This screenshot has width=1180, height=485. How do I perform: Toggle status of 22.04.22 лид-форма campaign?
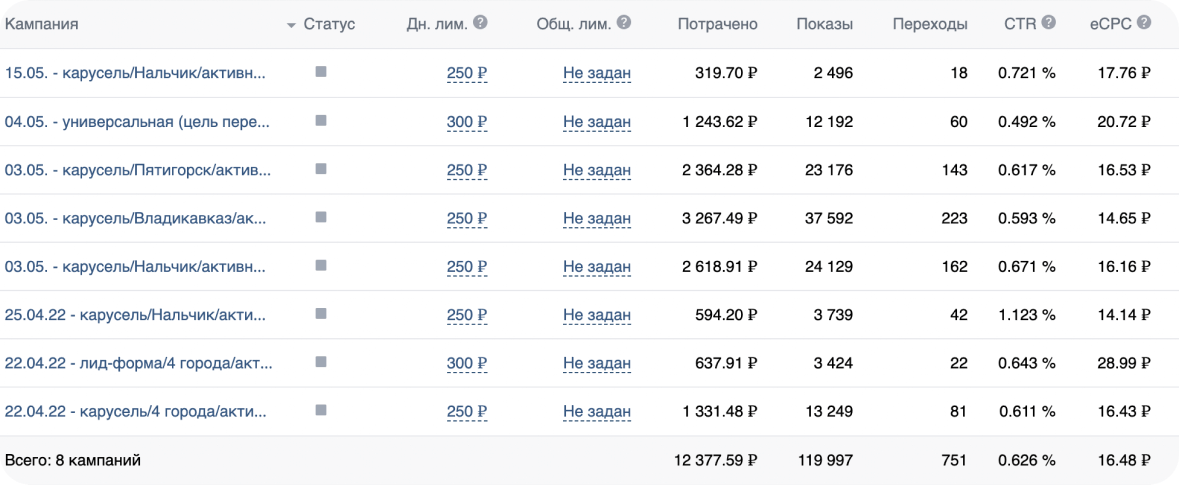(x=321, y=362)
